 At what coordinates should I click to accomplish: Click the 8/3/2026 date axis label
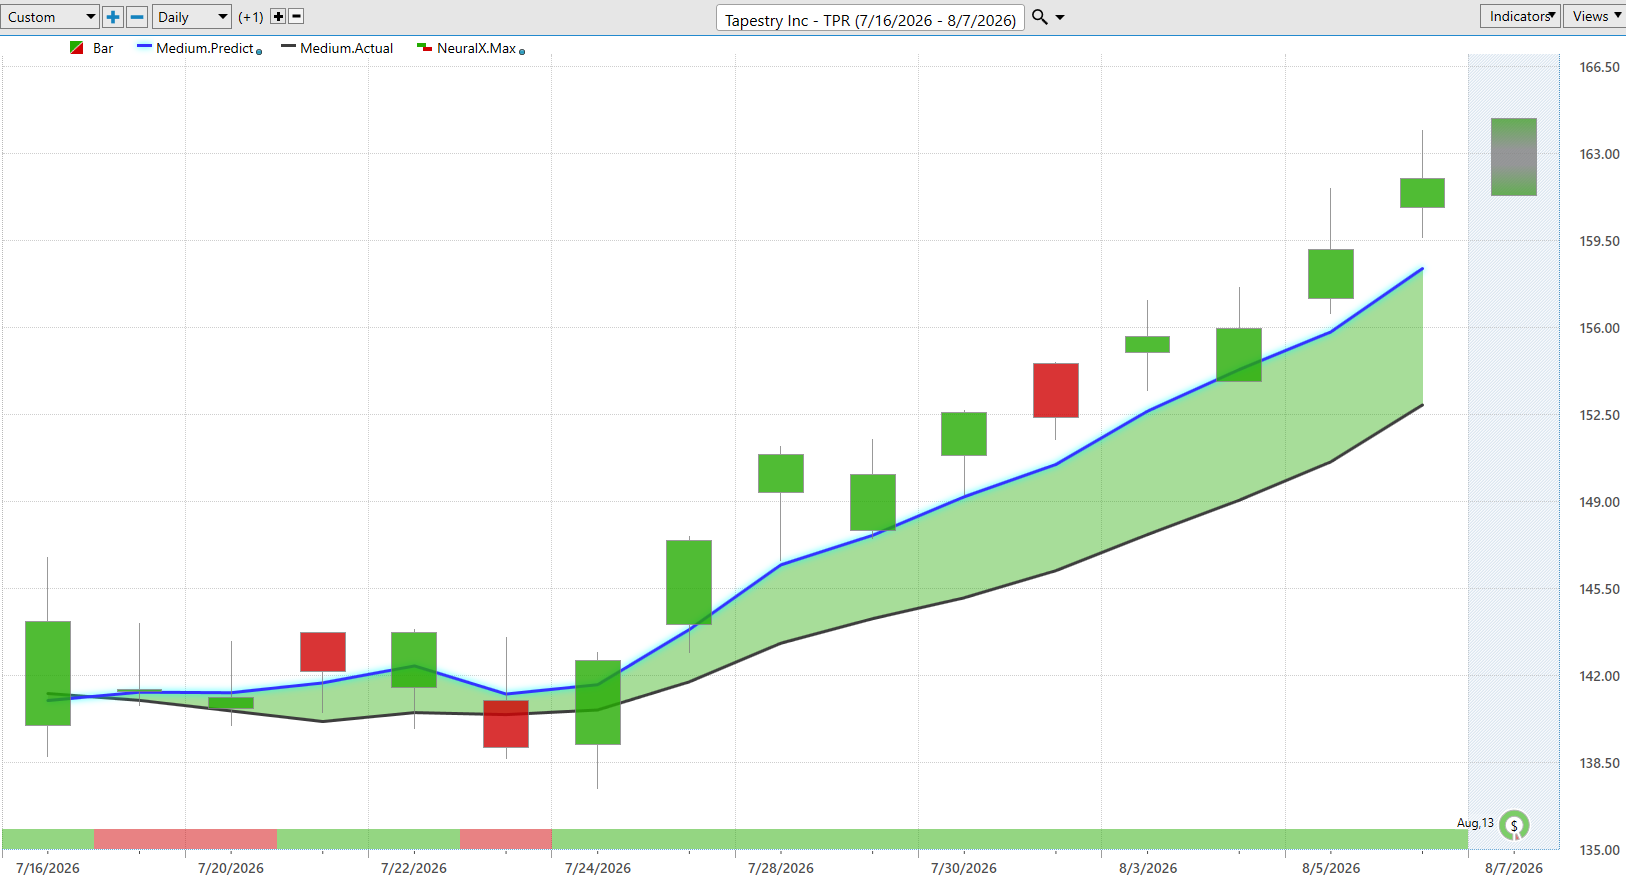tap(1148, 868)
